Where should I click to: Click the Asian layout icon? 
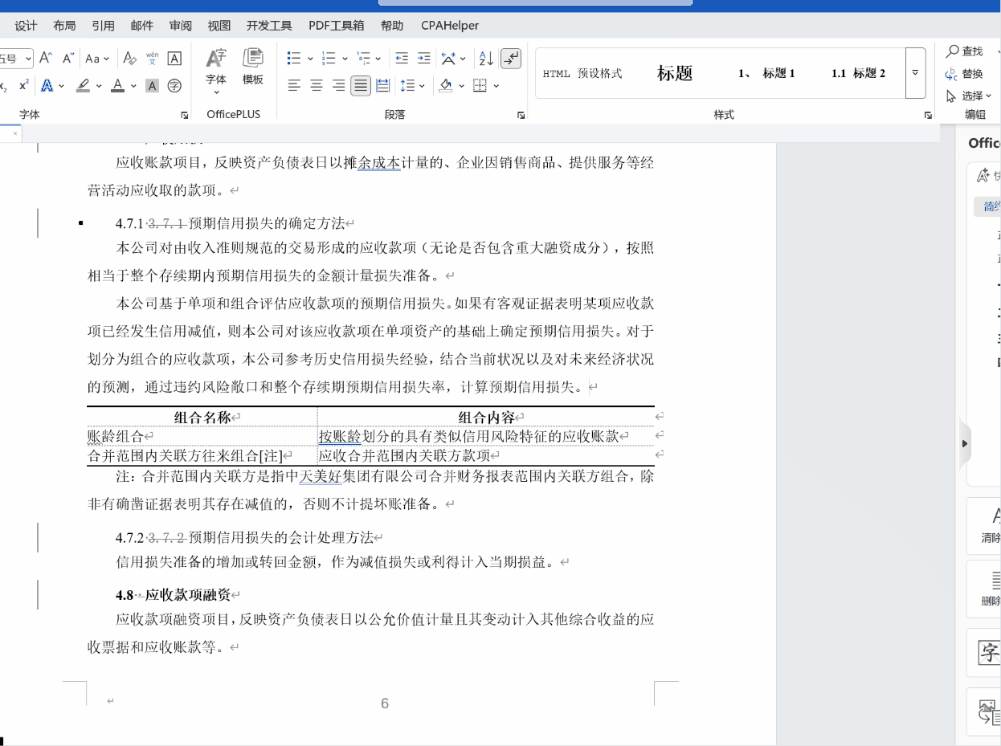(x=449, y=58)
